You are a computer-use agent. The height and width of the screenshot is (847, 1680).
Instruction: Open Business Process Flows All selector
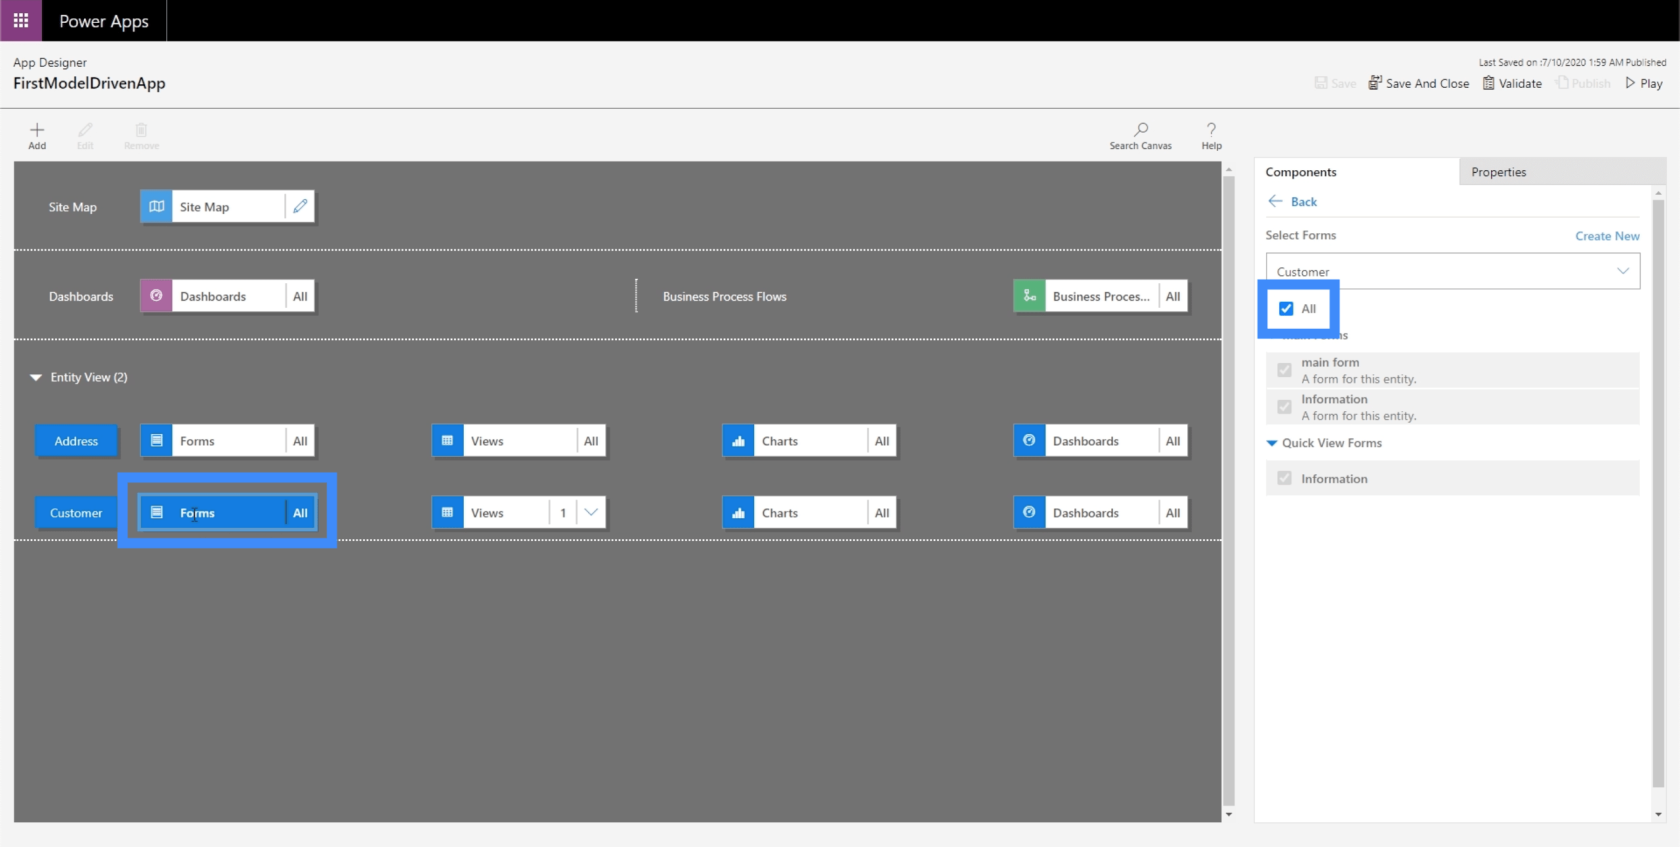coord(1173,296)
